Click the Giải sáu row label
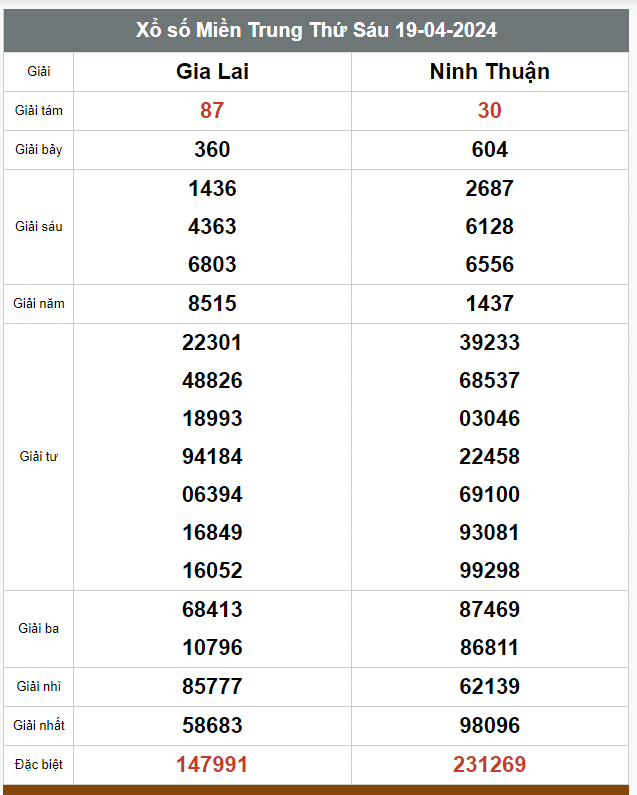 pos(39,227)
